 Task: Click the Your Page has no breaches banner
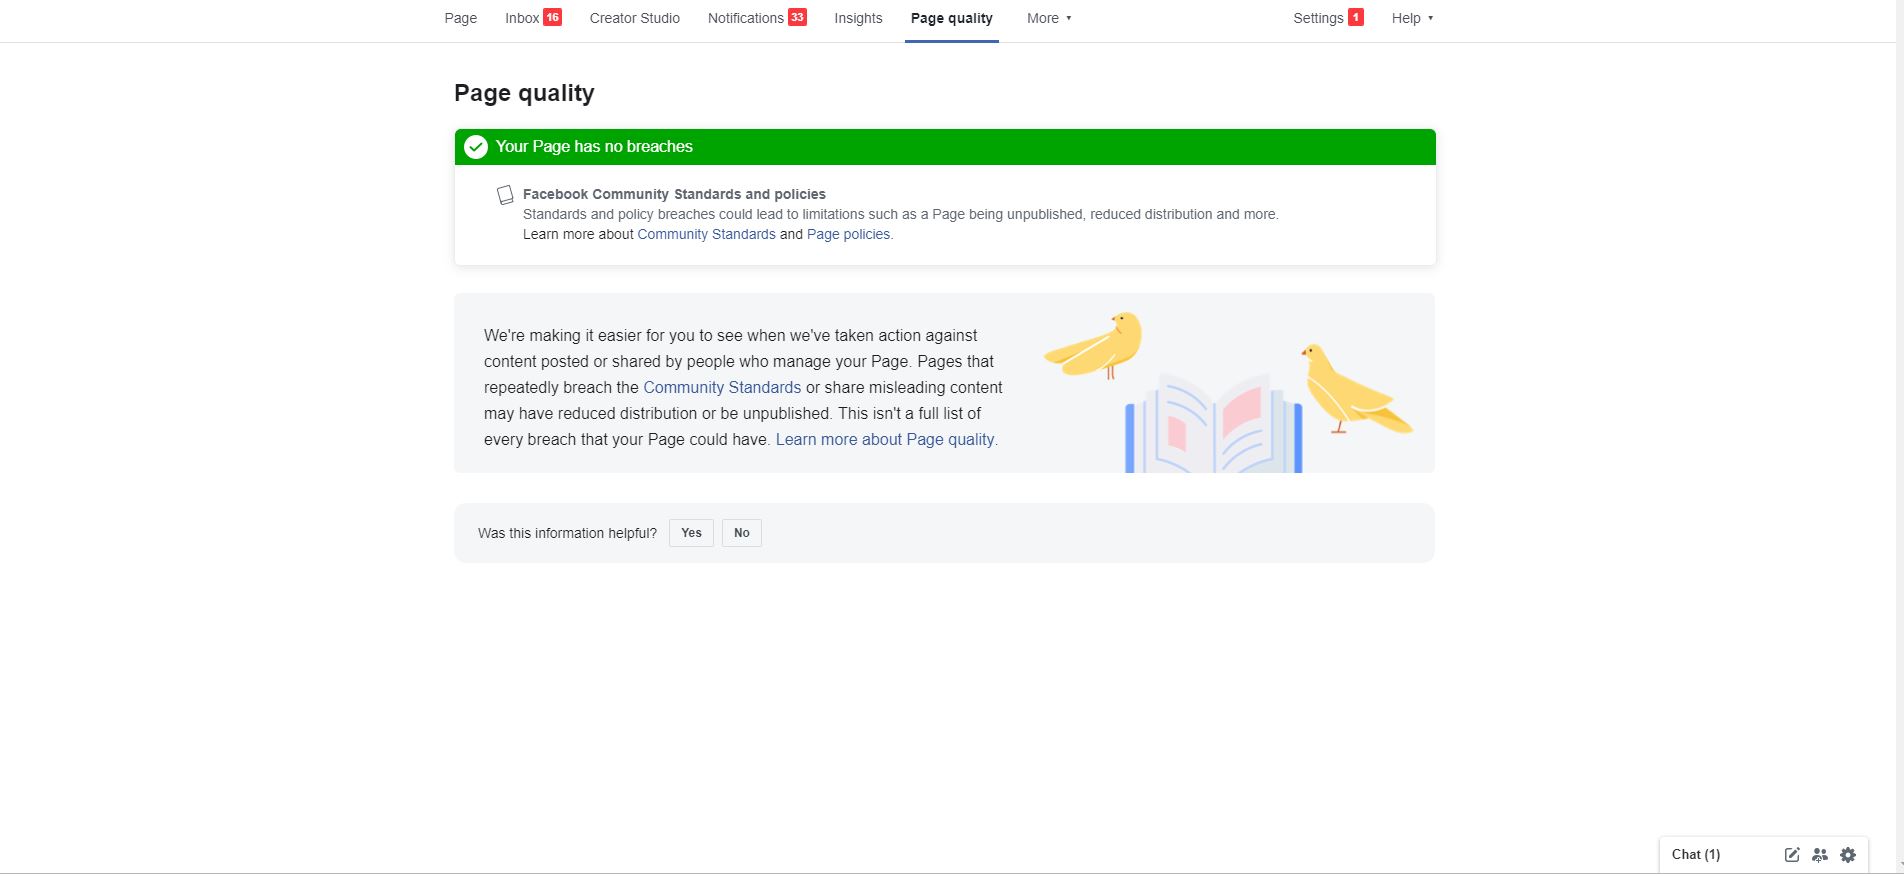point(945,147)
